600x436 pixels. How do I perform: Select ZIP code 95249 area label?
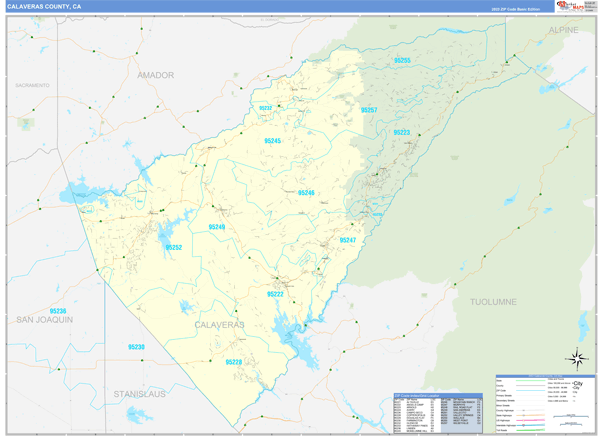click(x=217, y=227)
